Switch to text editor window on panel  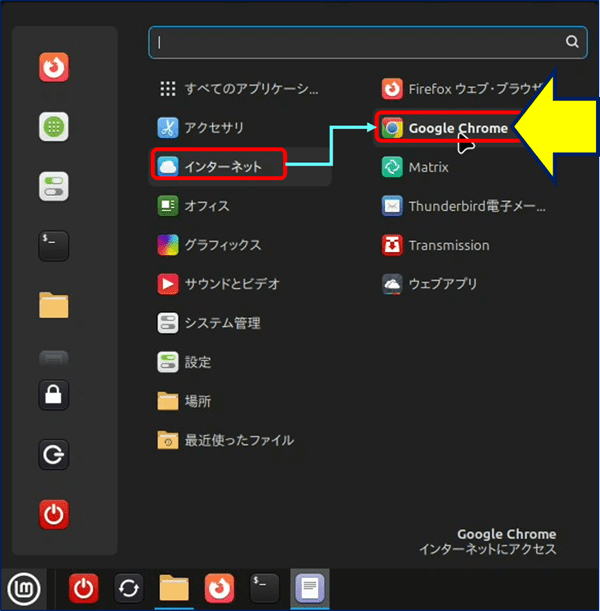click(x=310, y=588)
